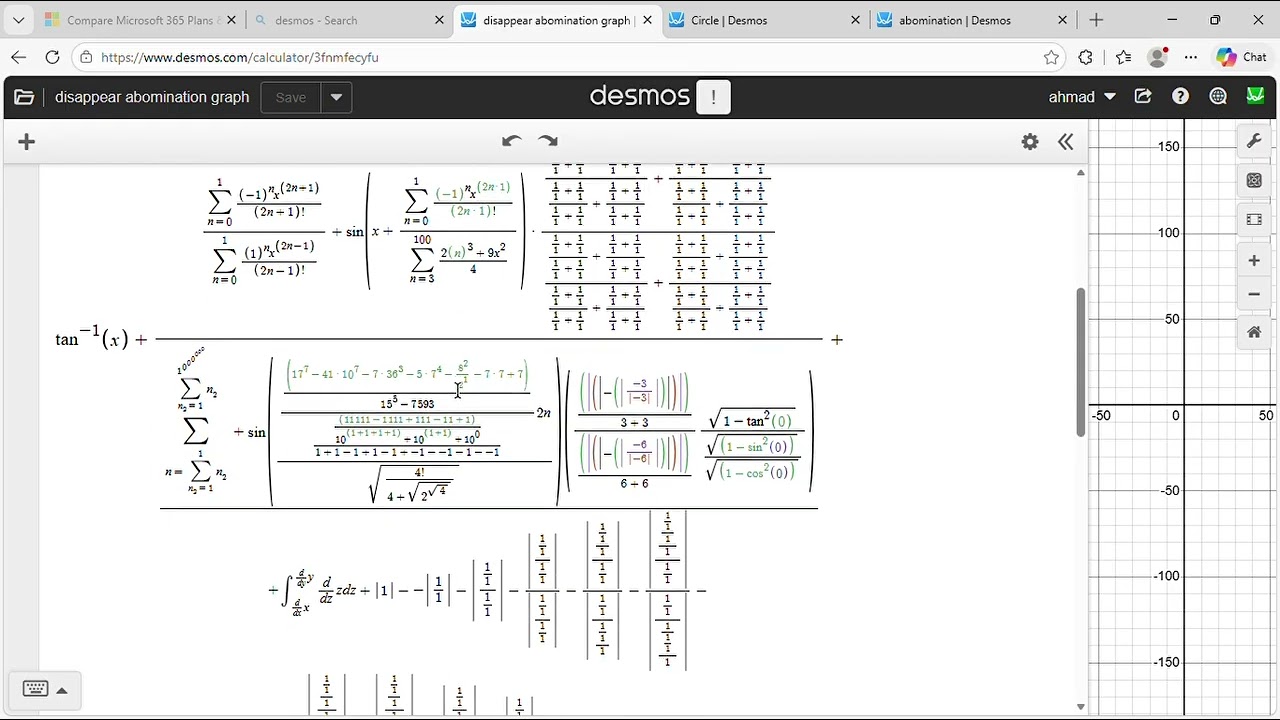This screenshot has height=720, width=1280.
Task: Click the tan⁻¹(x) term in expression
Action: coord(92,339)
